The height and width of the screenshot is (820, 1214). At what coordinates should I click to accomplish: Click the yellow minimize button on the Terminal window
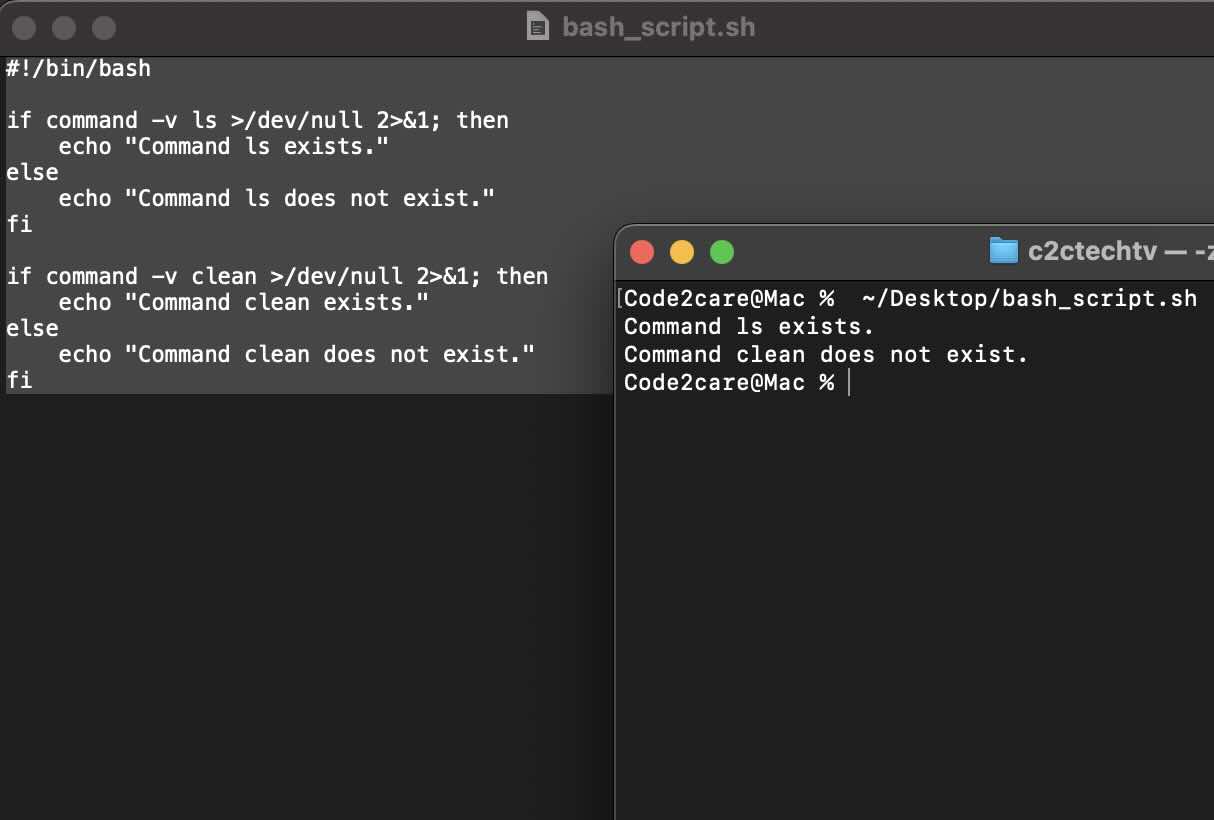[682, 252]
